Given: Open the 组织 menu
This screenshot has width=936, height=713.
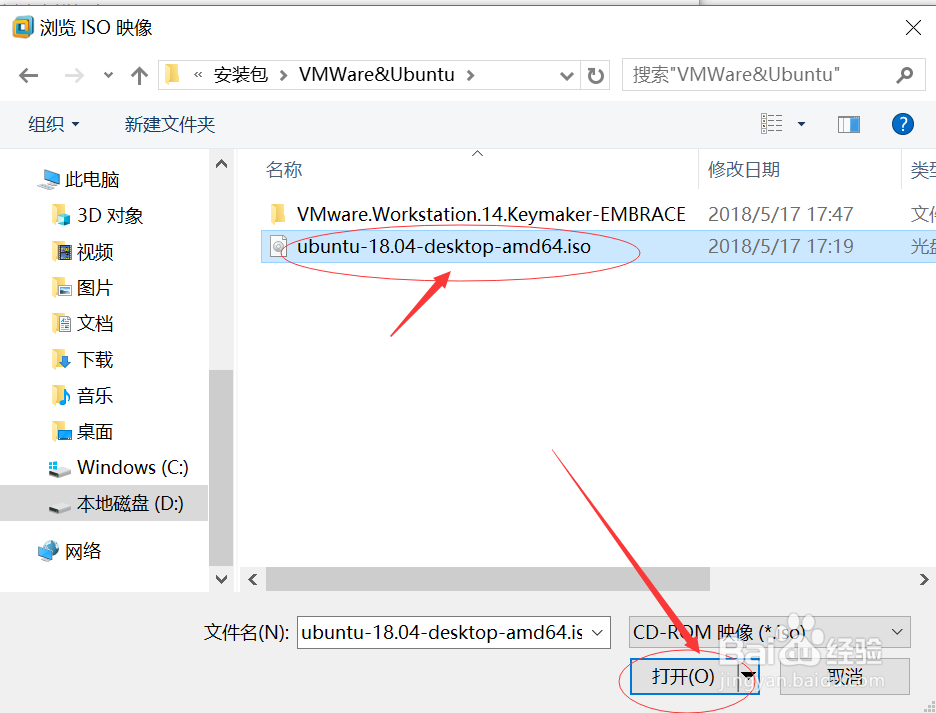Looking at the screenshot, I should (54, 124).
